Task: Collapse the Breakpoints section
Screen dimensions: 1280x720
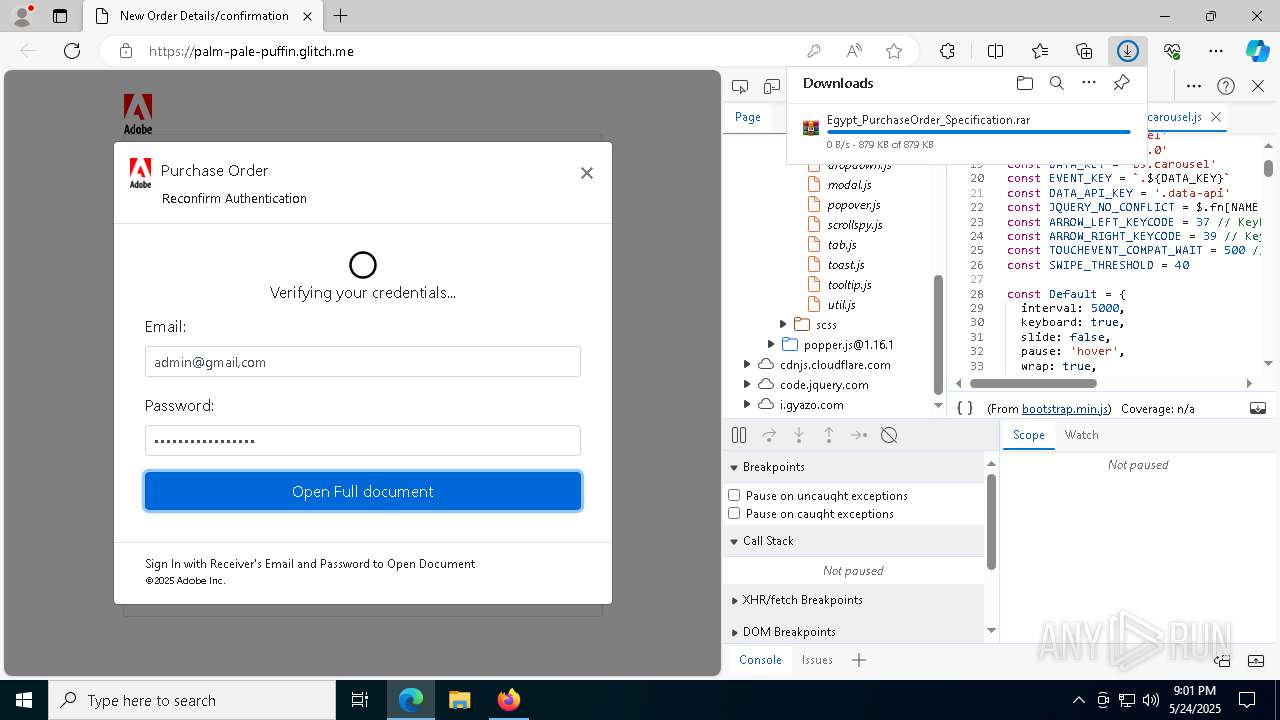Action: click(734, 467)
